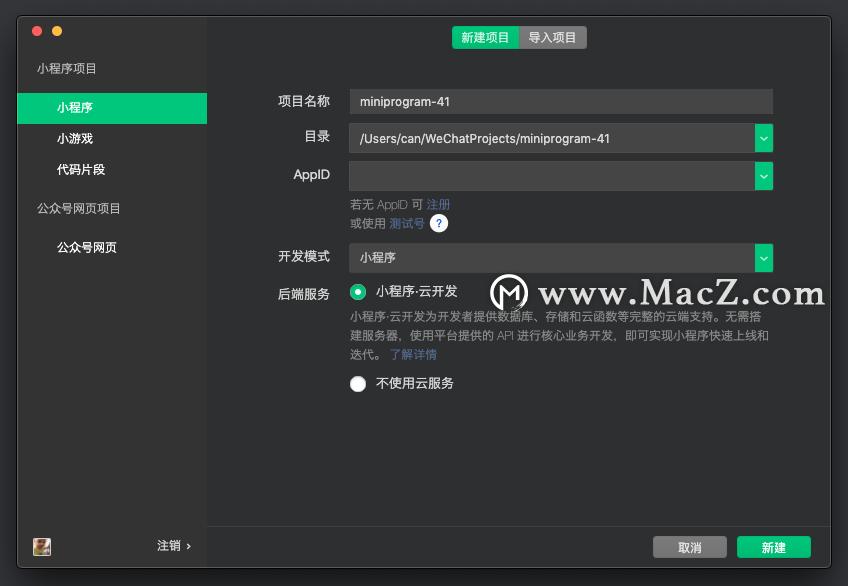Open the 开发模式 mode dropdown
This screenshot has width=848, height=586.
coord(763,257)
